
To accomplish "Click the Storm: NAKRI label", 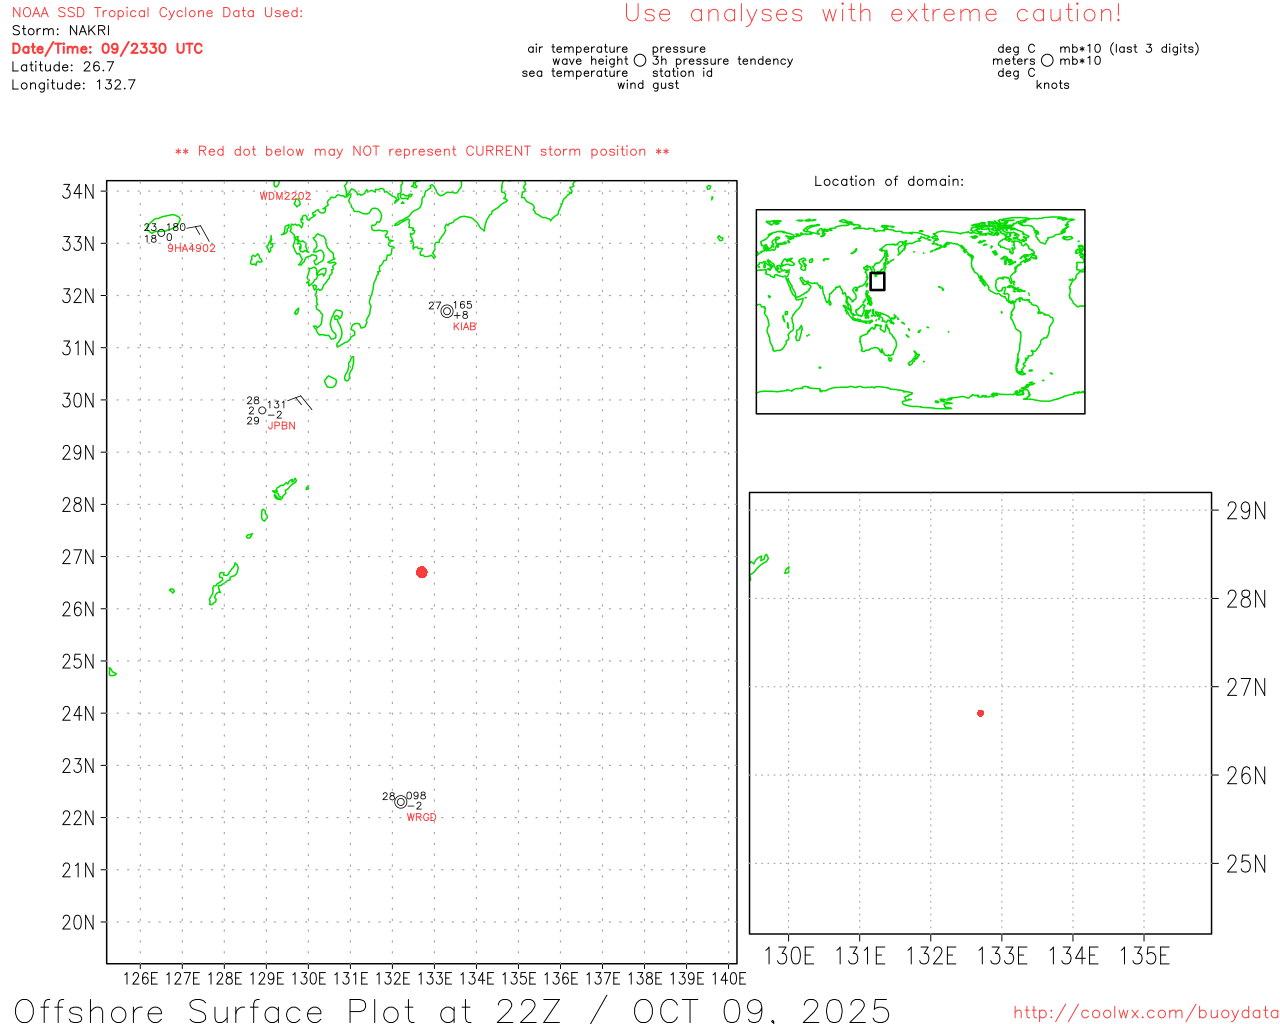I will pyautogui.click(x=60, y=30).
